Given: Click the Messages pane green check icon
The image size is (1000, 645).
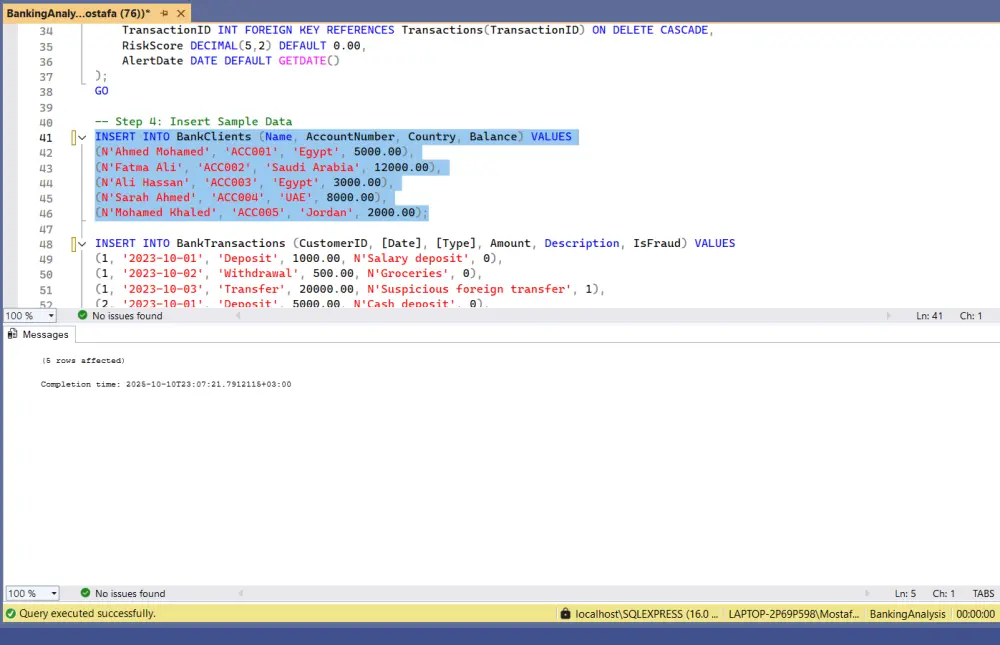Looking at the screenshot, I should [85, 593].
